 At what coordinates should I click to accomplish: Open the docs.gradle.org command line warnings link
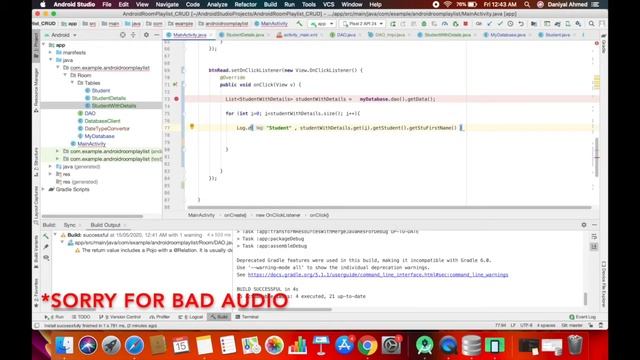pyautogui.click(x=378, y=275)
